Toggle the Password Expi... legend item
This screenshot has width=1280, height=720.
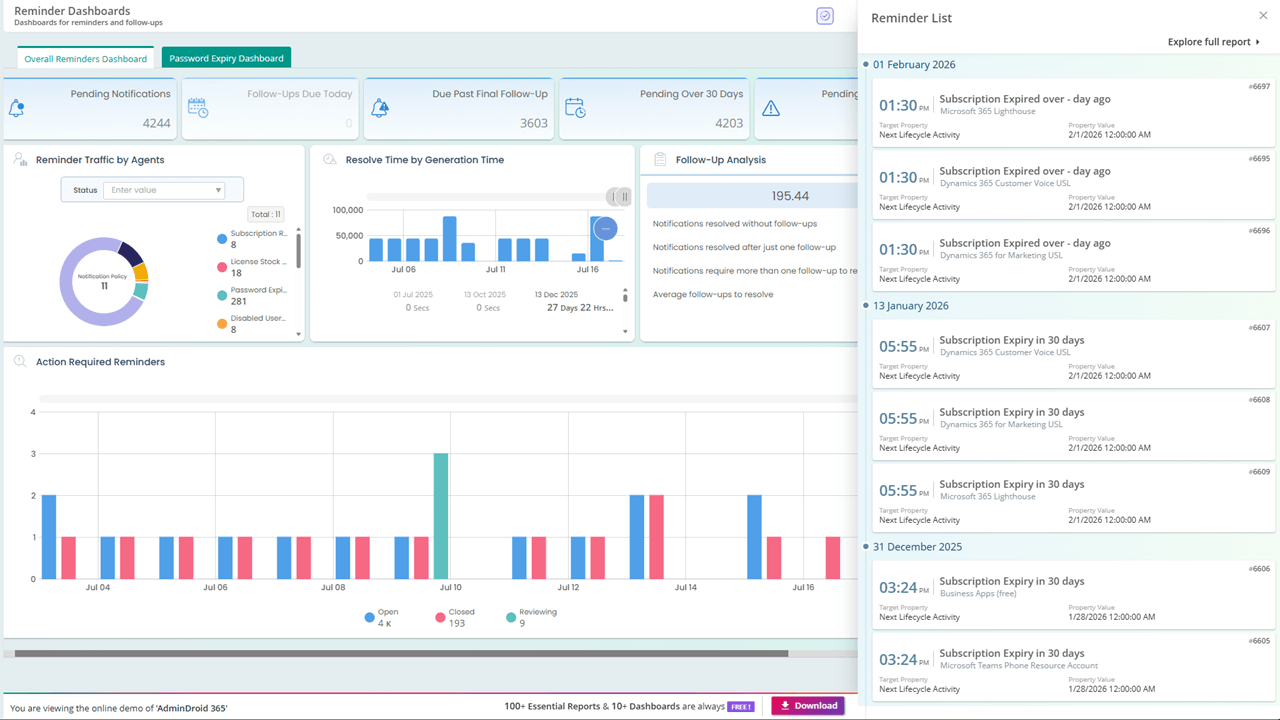(252, 295)
